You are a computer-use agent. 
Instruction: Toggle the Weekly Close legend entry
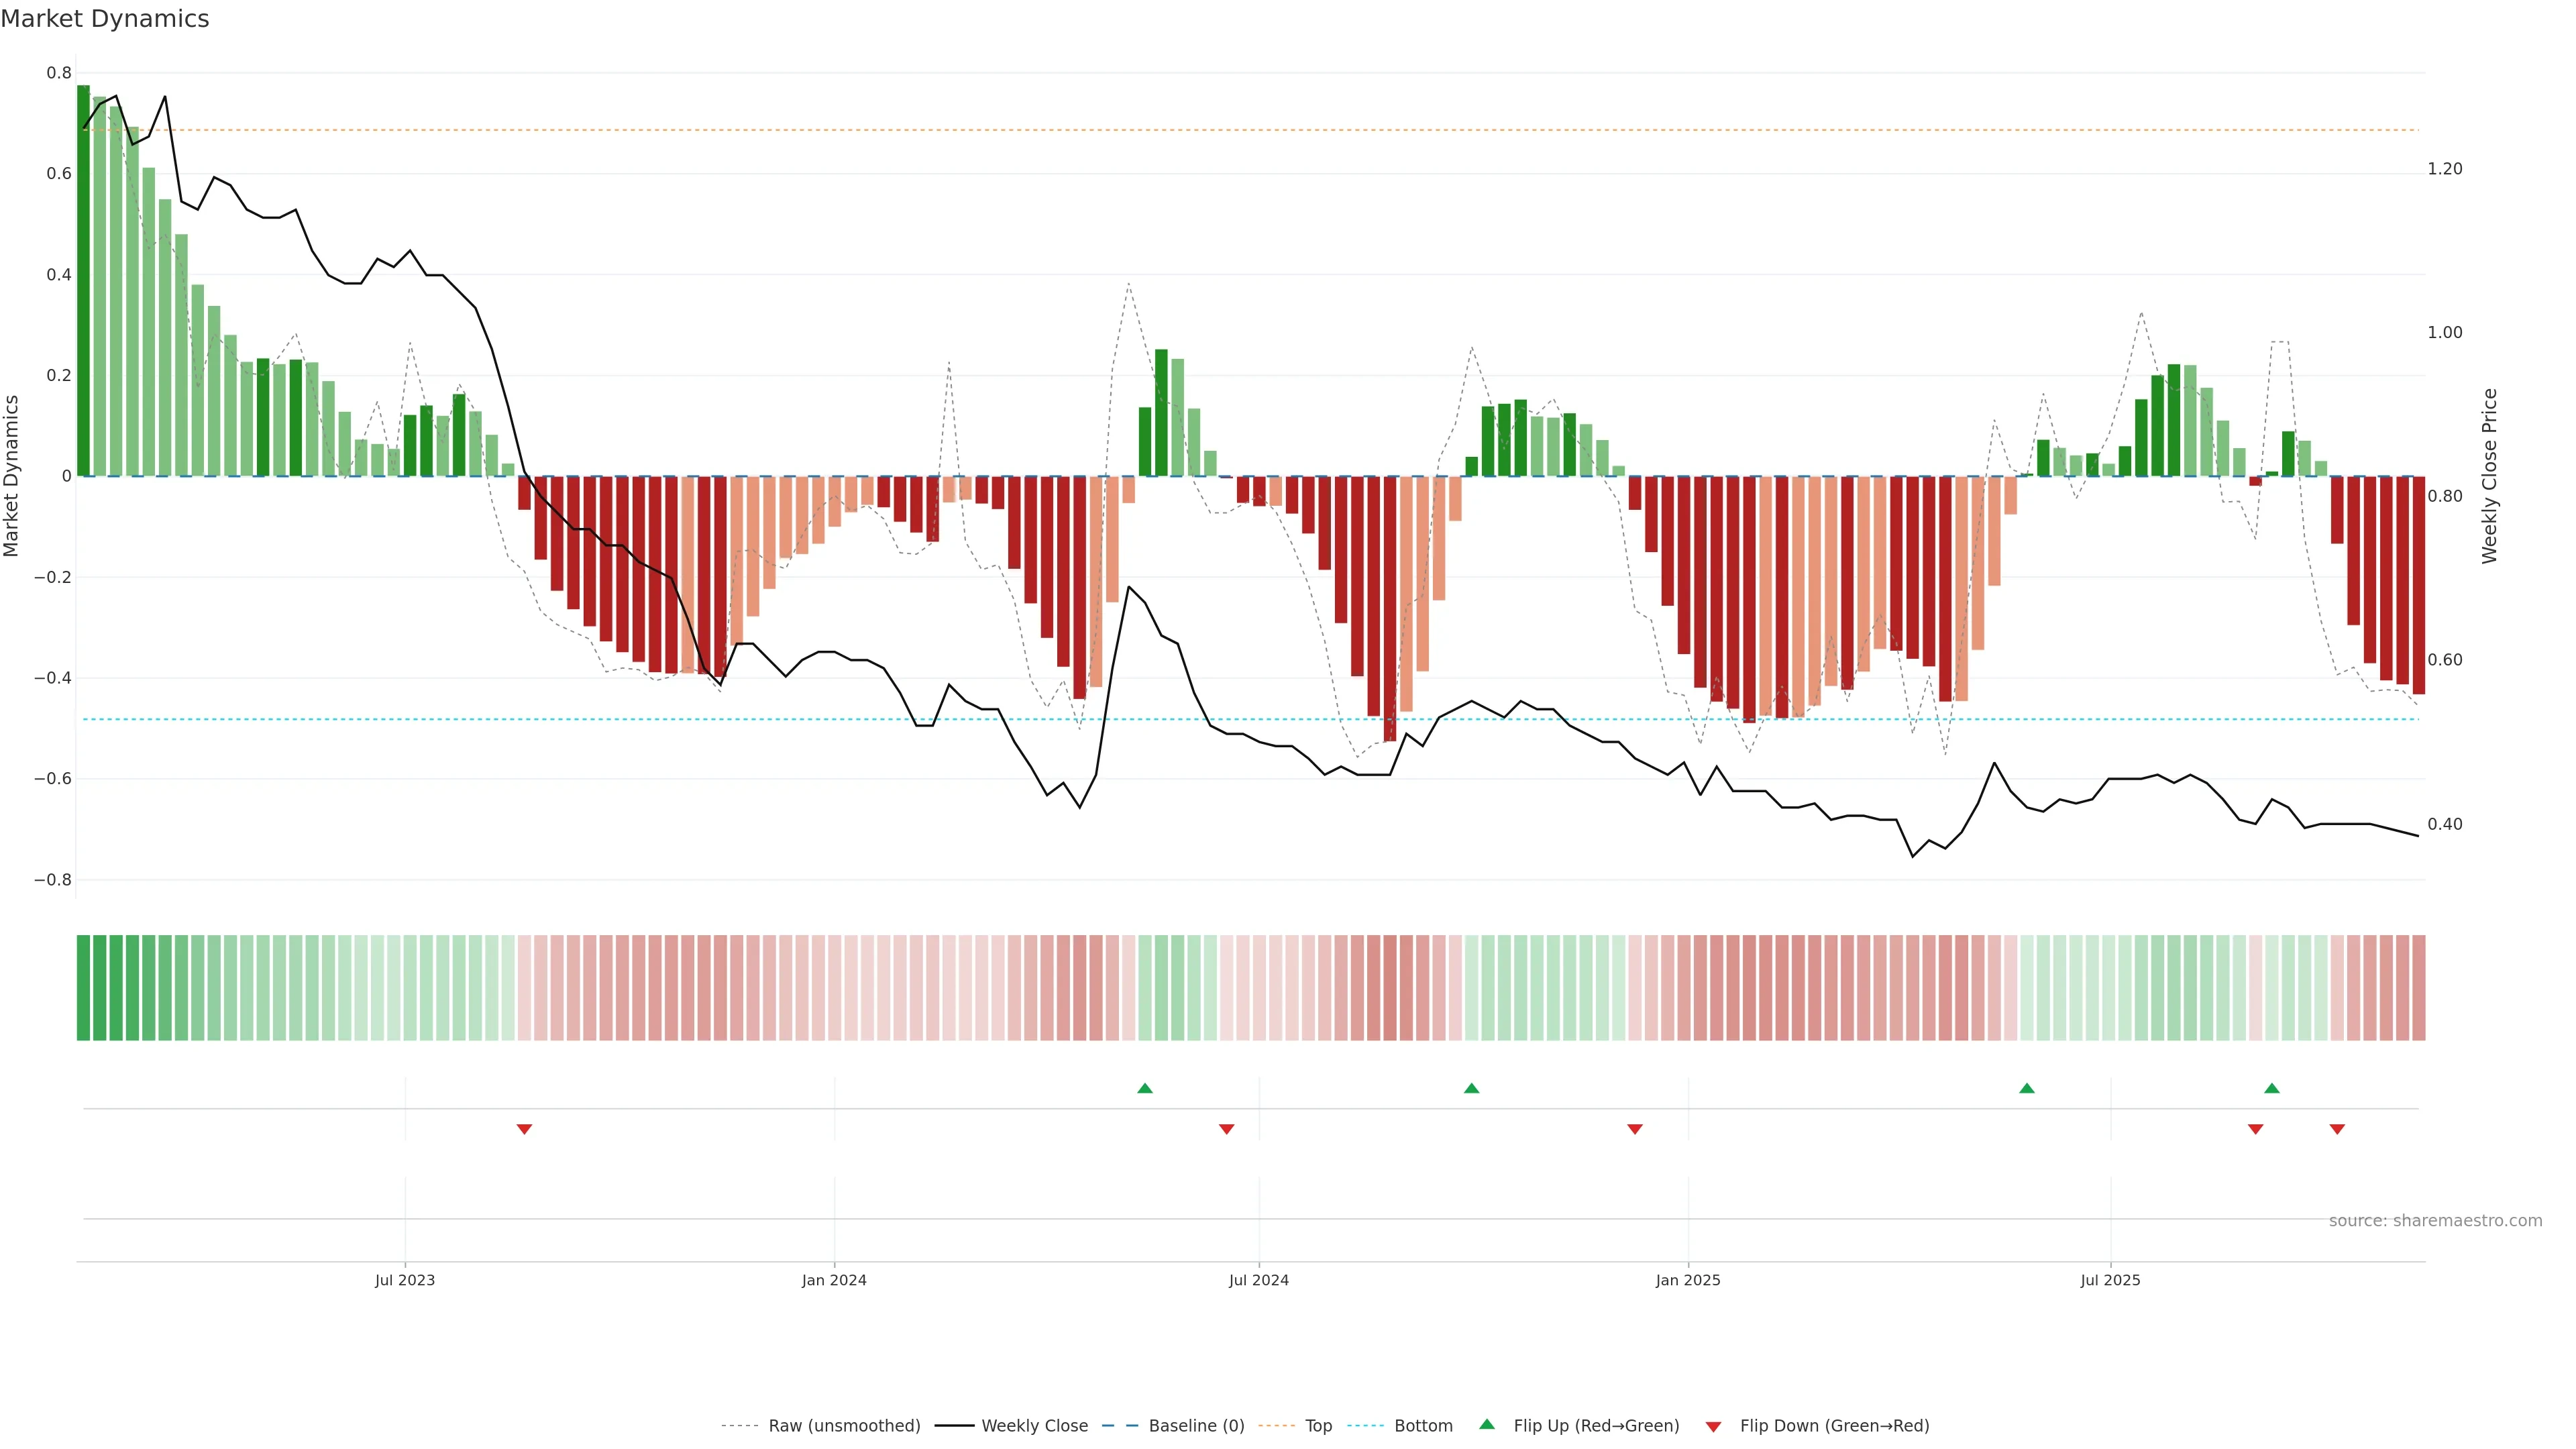[x=1034, y=1426]
